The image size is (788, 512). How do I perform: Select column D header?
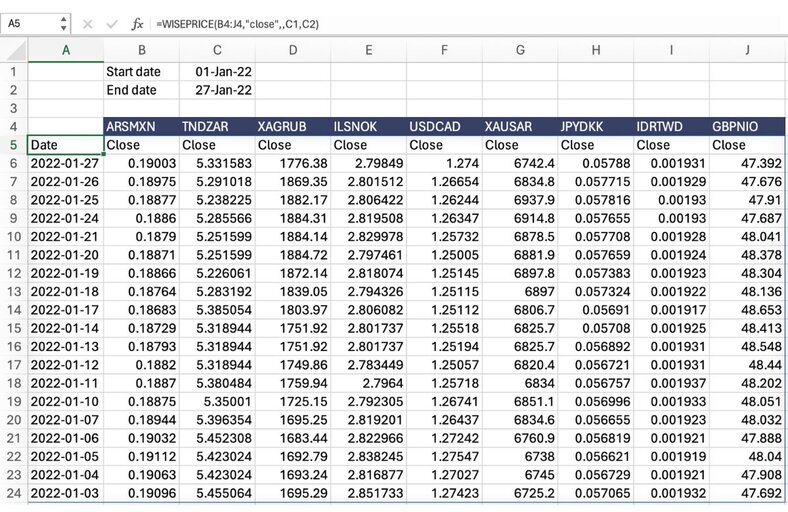coord(292,51)
